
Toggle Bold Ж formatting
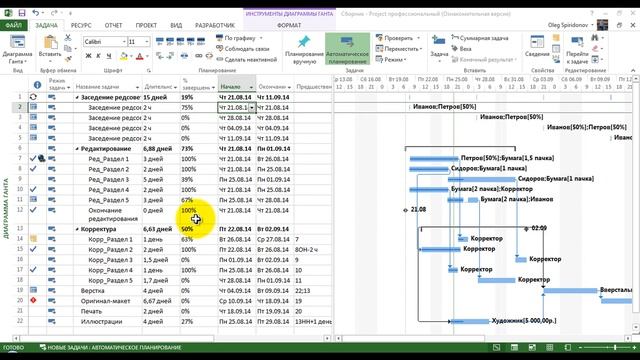pos(88,56)
